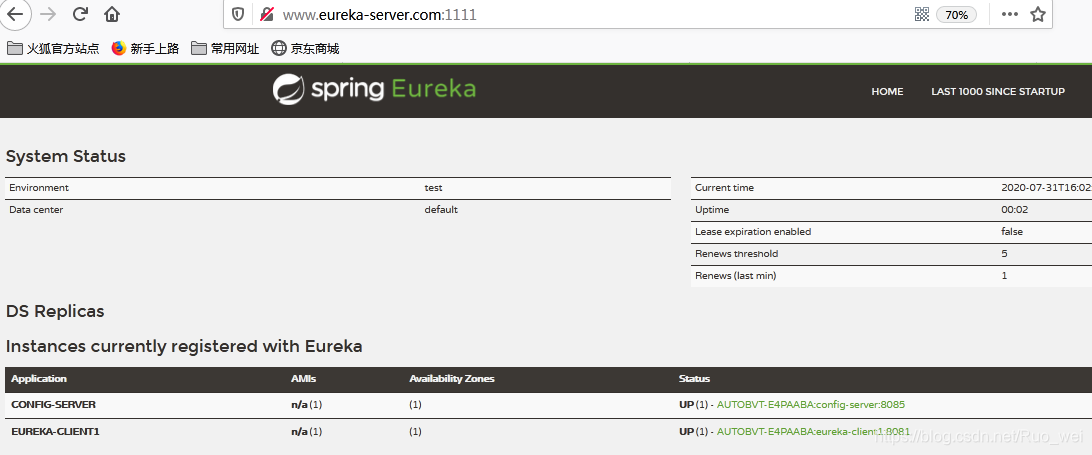The height and width of the screenshot is (455, 1092).
Task: Click the Data center row label
Action: pyautogui.click(x=36, y=209)
